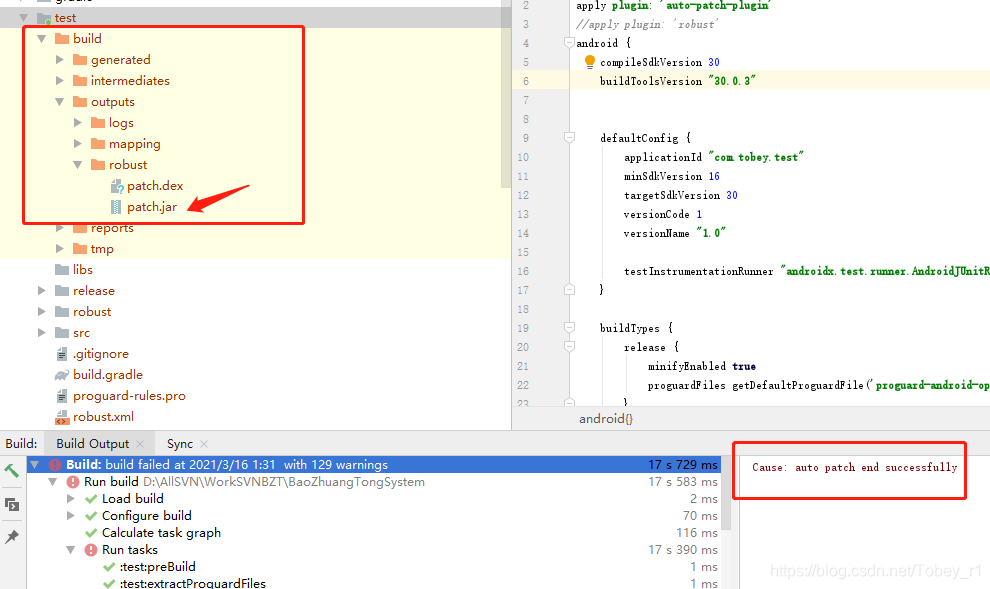Select the robust folder below release
990x589 pixels.
(x=92, y=312)
